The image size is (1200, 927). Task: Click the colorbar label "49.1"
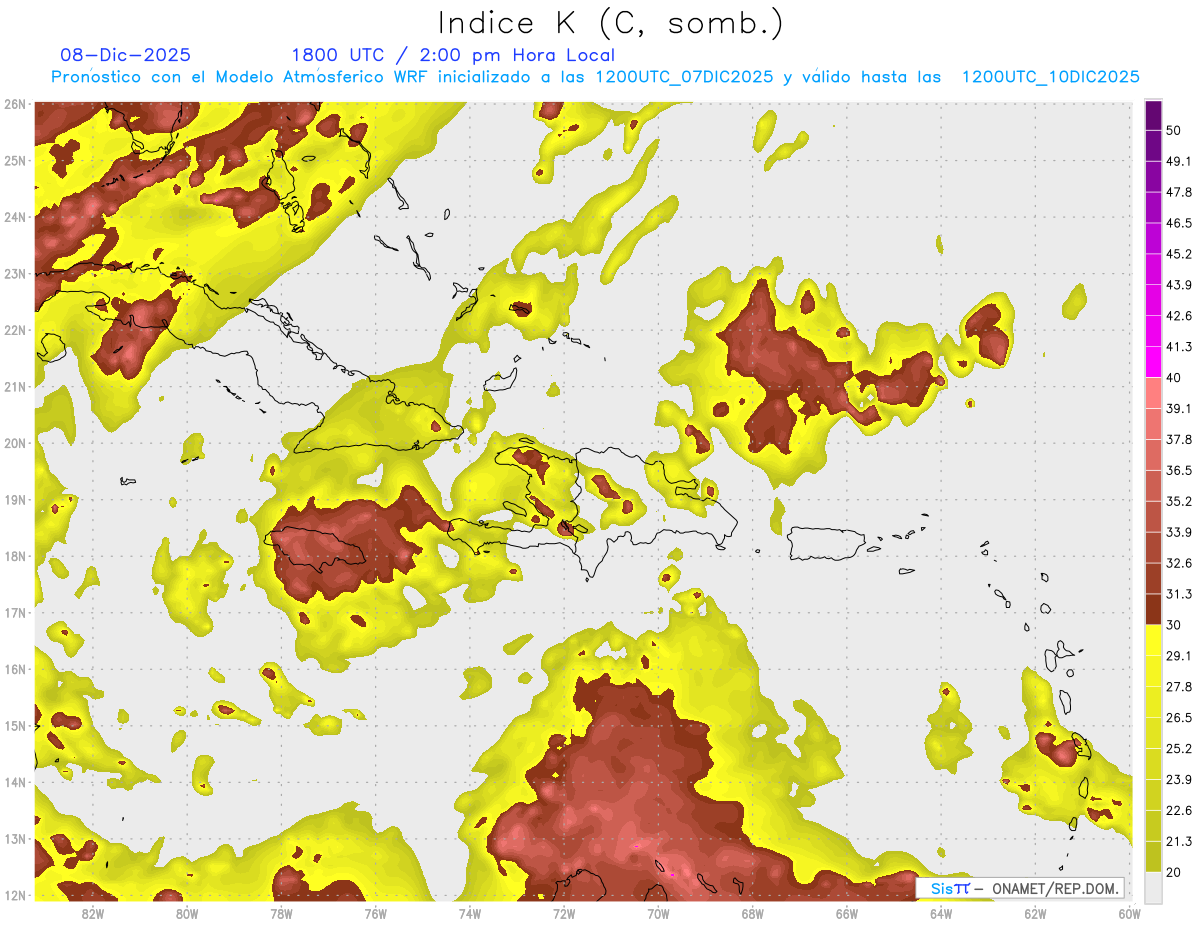click(1179, 161)
